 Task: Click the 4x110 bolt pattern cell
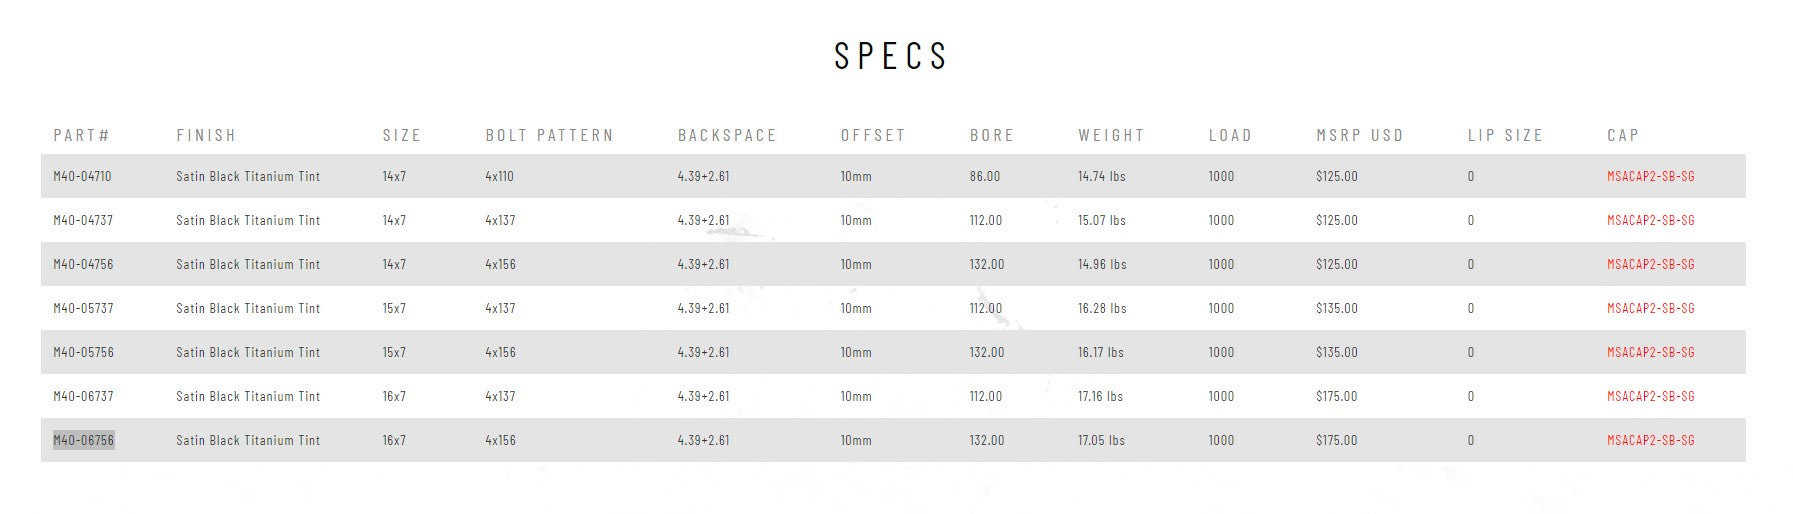499,176
